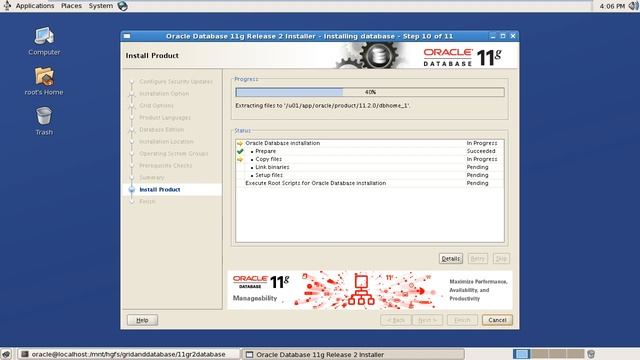This screenshot has width=640, height=360.
Task: Launch the web browser globe icon in top panel
Action: tap(122, 6)
